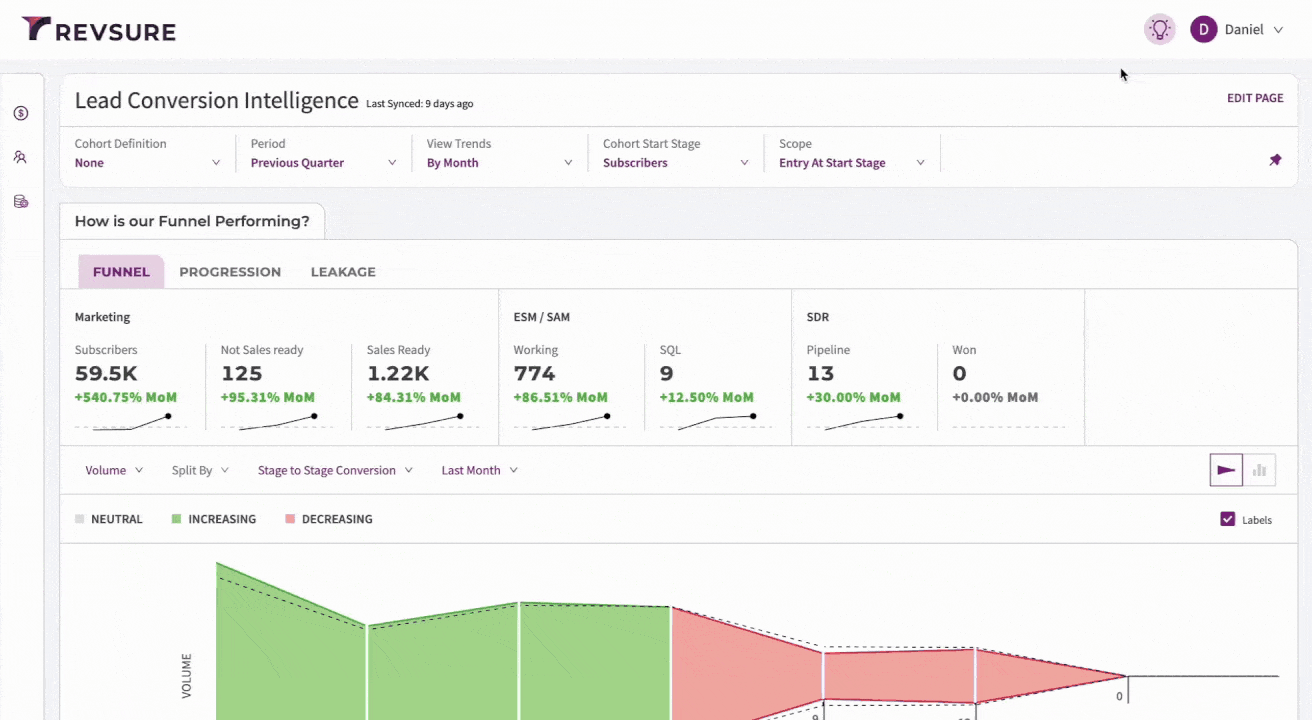Open the Volume dropdown
The image size is (1312, 720).
[114, 470]
